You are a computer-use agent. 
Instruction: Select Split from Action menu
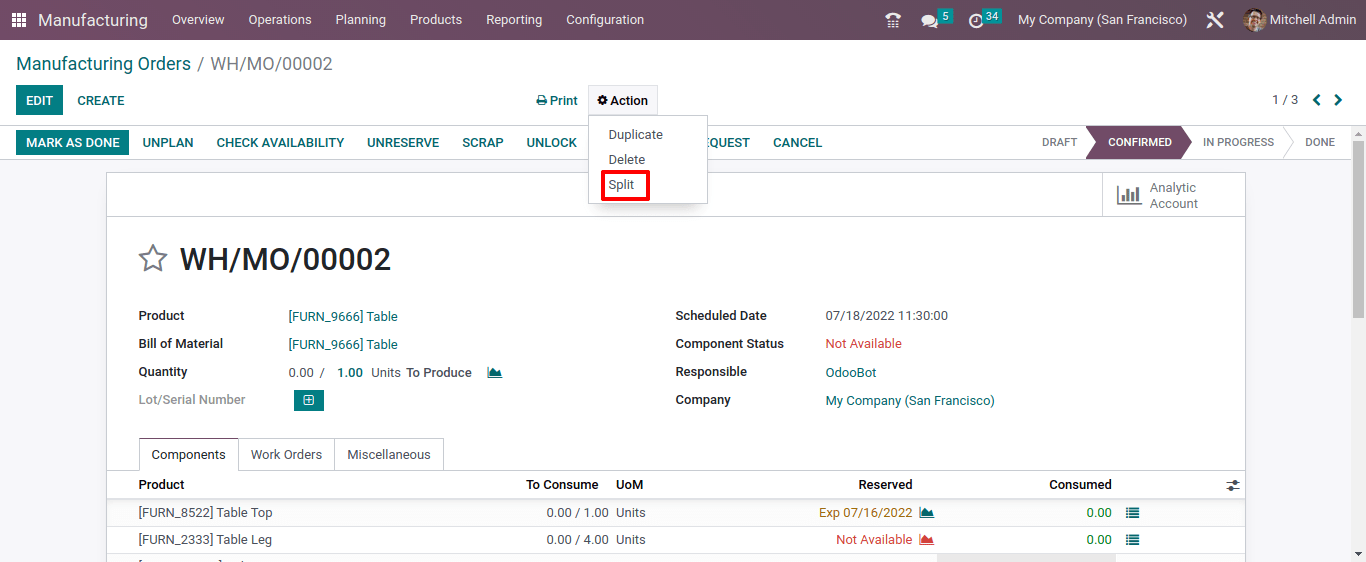tap(622, 185)
